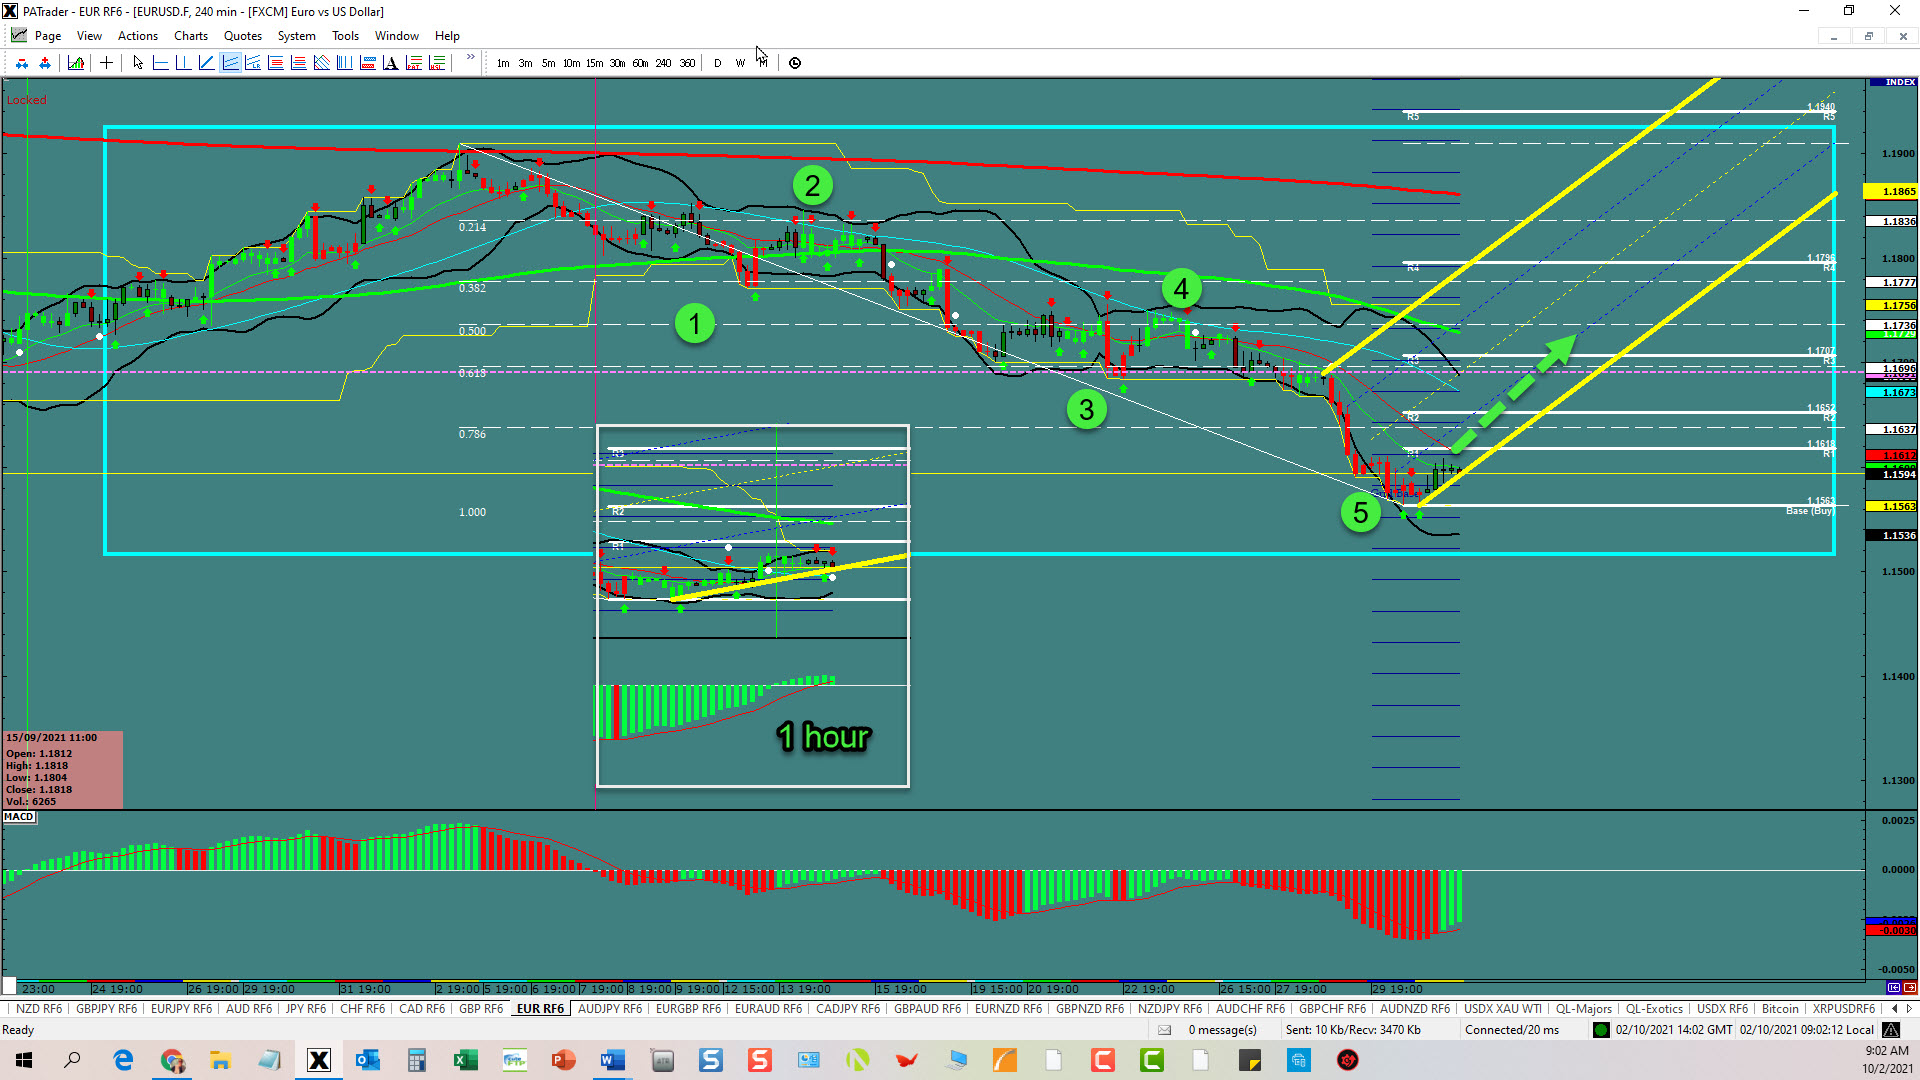
Task: Toggle the highlighted parallel channel tool
Action: 230,63
